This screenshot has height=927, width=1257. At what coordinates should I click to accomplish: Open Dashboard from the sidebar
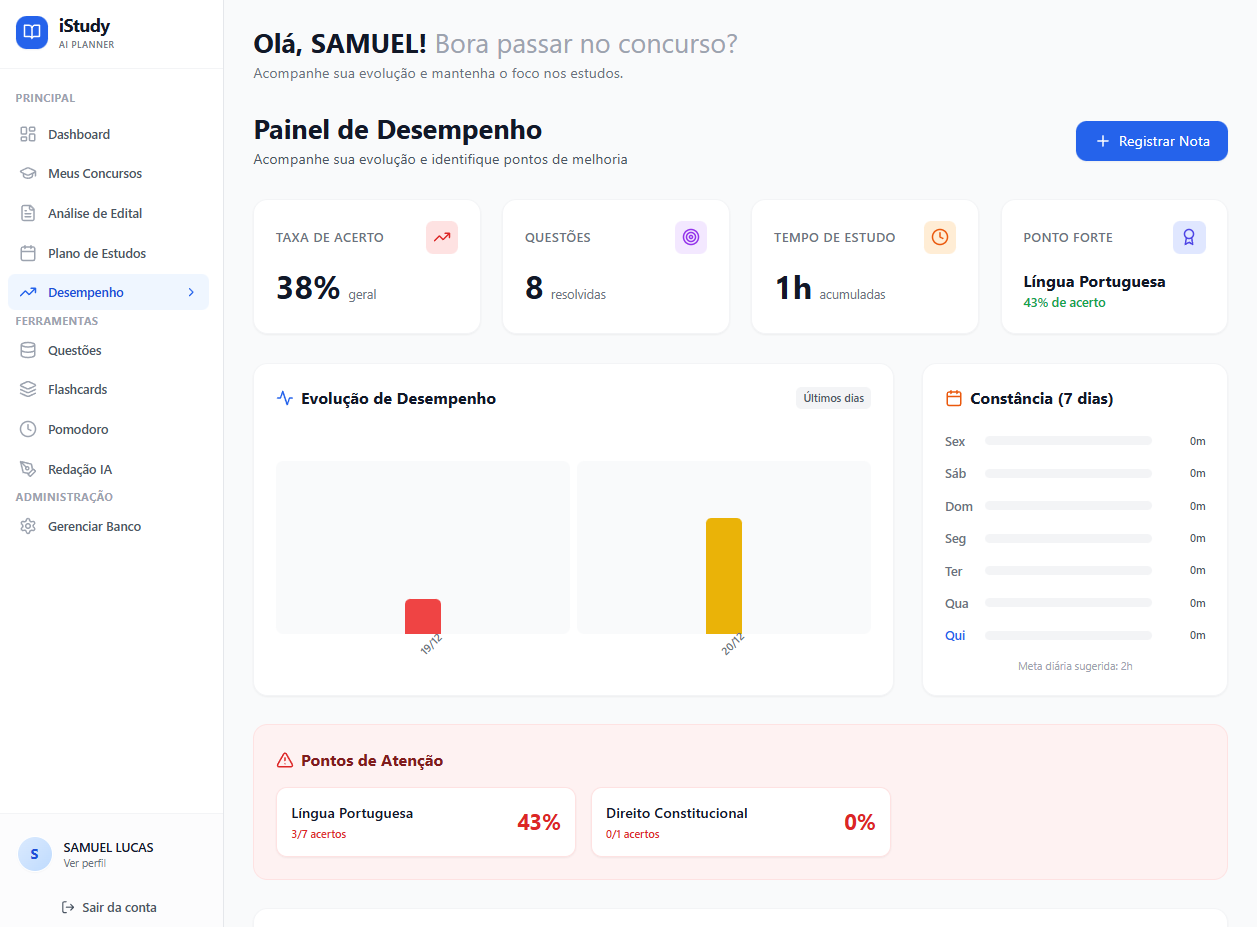pyautogui.click(x=79, y=134)
